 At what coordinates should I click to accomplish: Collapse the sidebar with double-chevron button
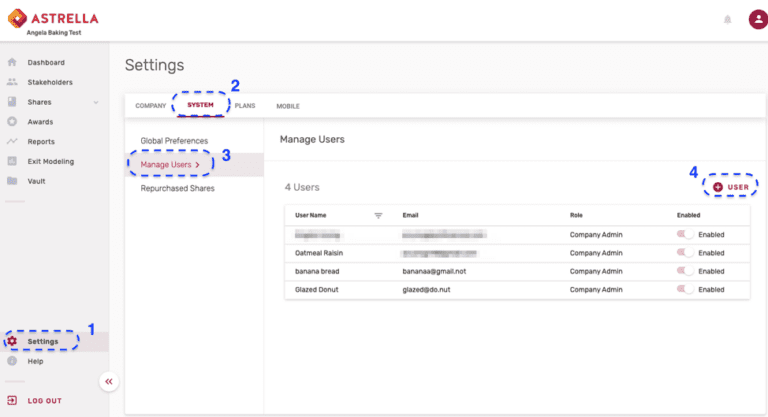point(108,382)
